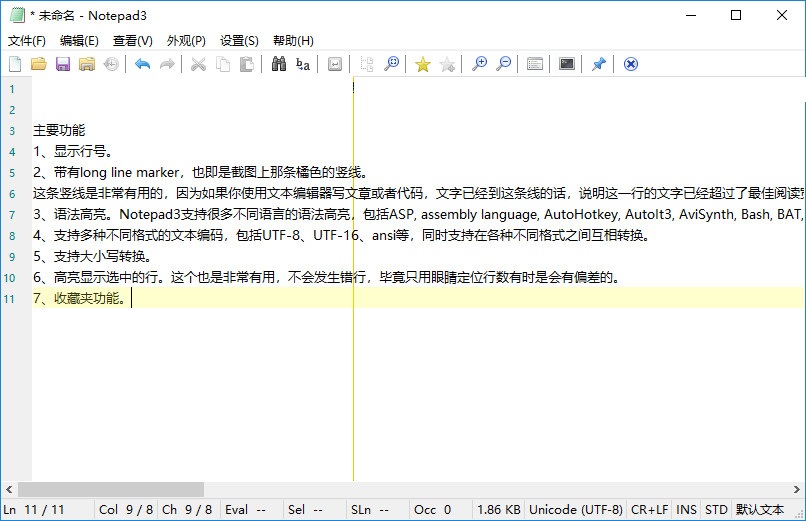This screenshot has width=806, height=521.
Task: Click line number 3 in margin
Action: pyautogui.click(x=12, y=131)
